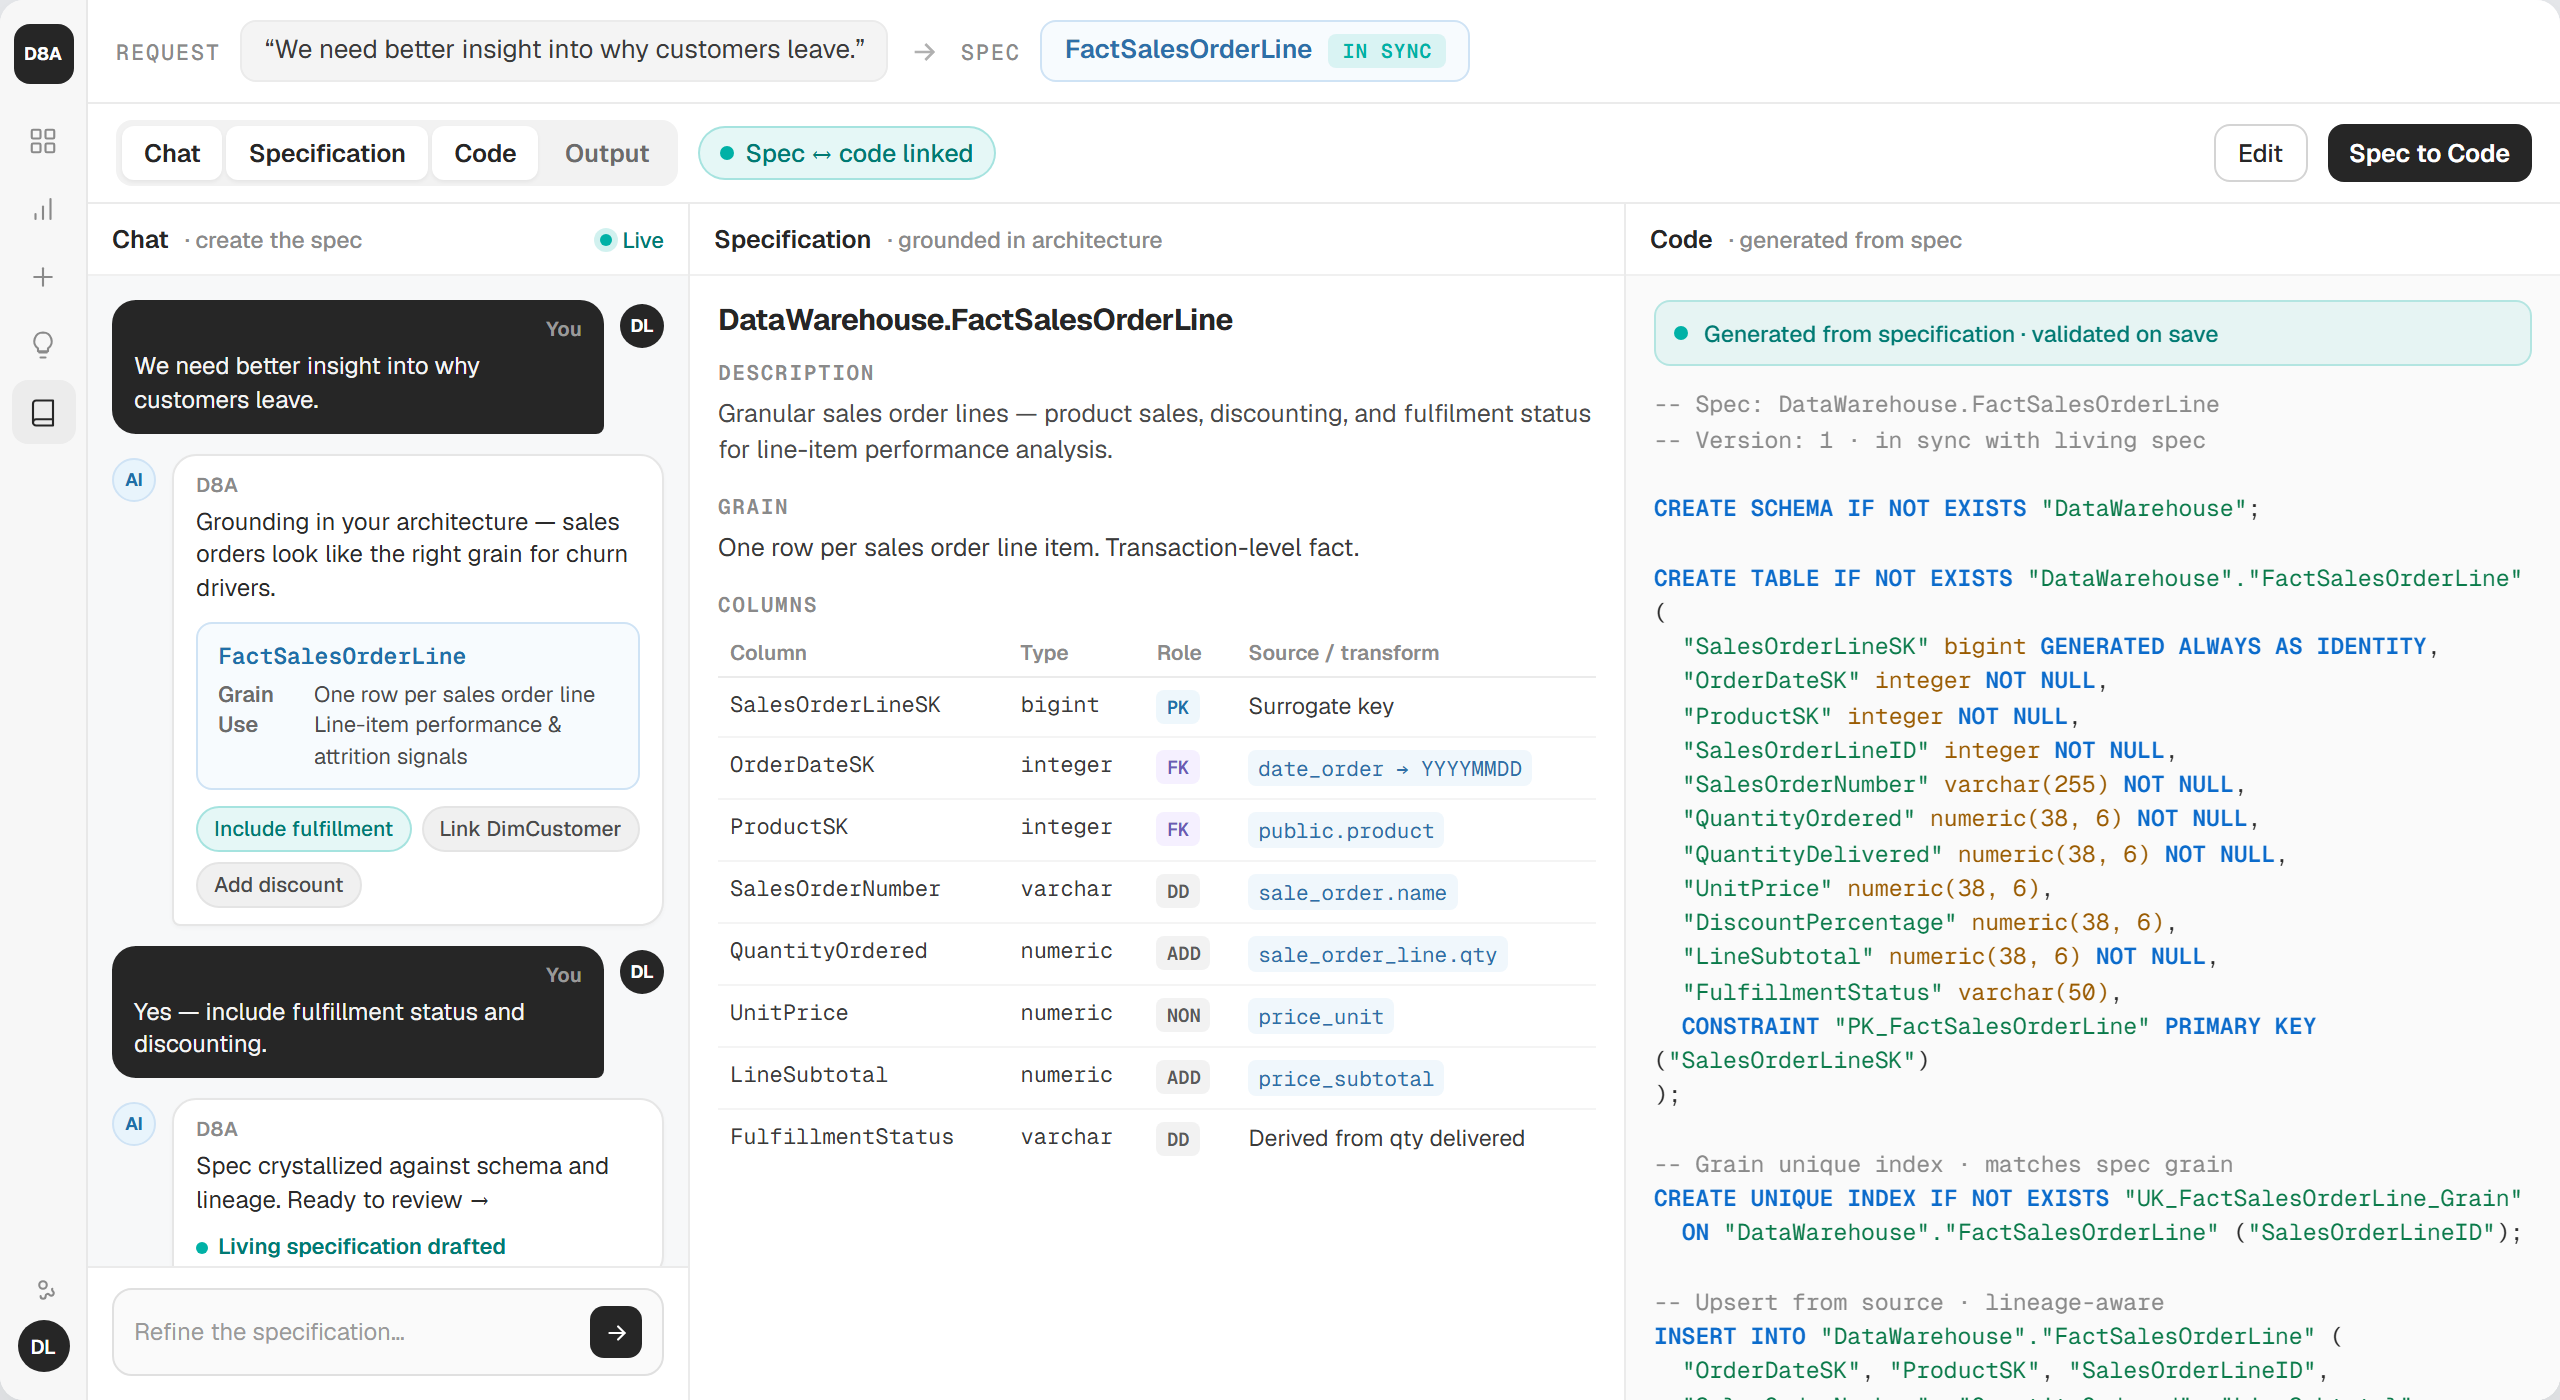Select the OrderDateSK column cell
Image resolution: width=2560 pixels, height=1400 pixels.
[x=802, y=765]
